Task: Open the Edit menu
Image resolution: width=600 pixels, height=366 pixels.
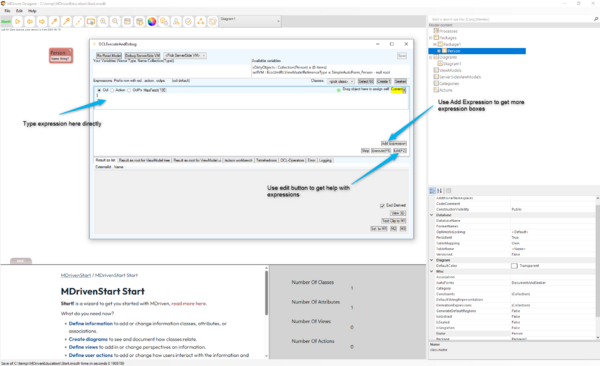Action: click(x=19, y=11)
